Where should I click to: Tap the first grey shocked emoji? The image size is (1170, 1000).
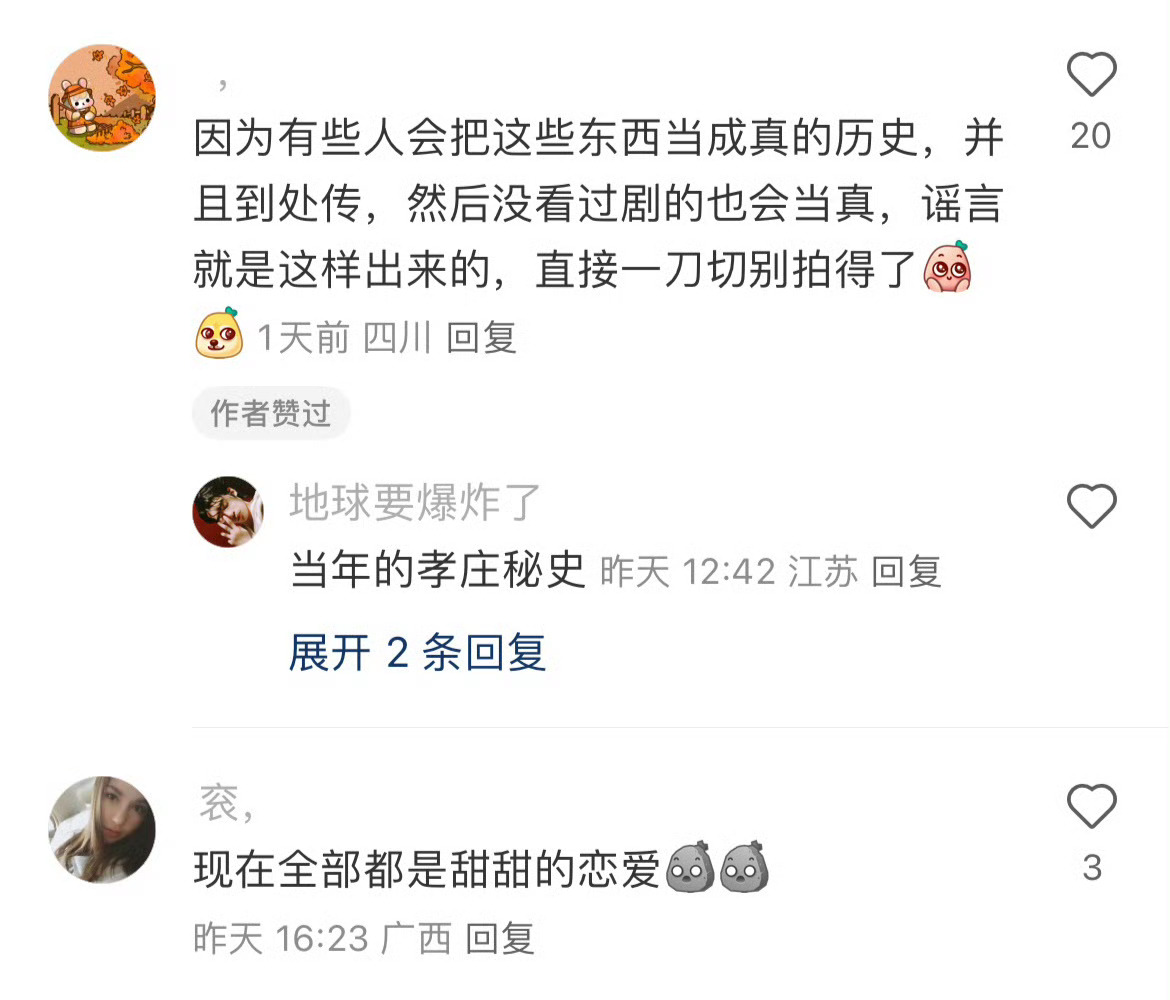690,867
